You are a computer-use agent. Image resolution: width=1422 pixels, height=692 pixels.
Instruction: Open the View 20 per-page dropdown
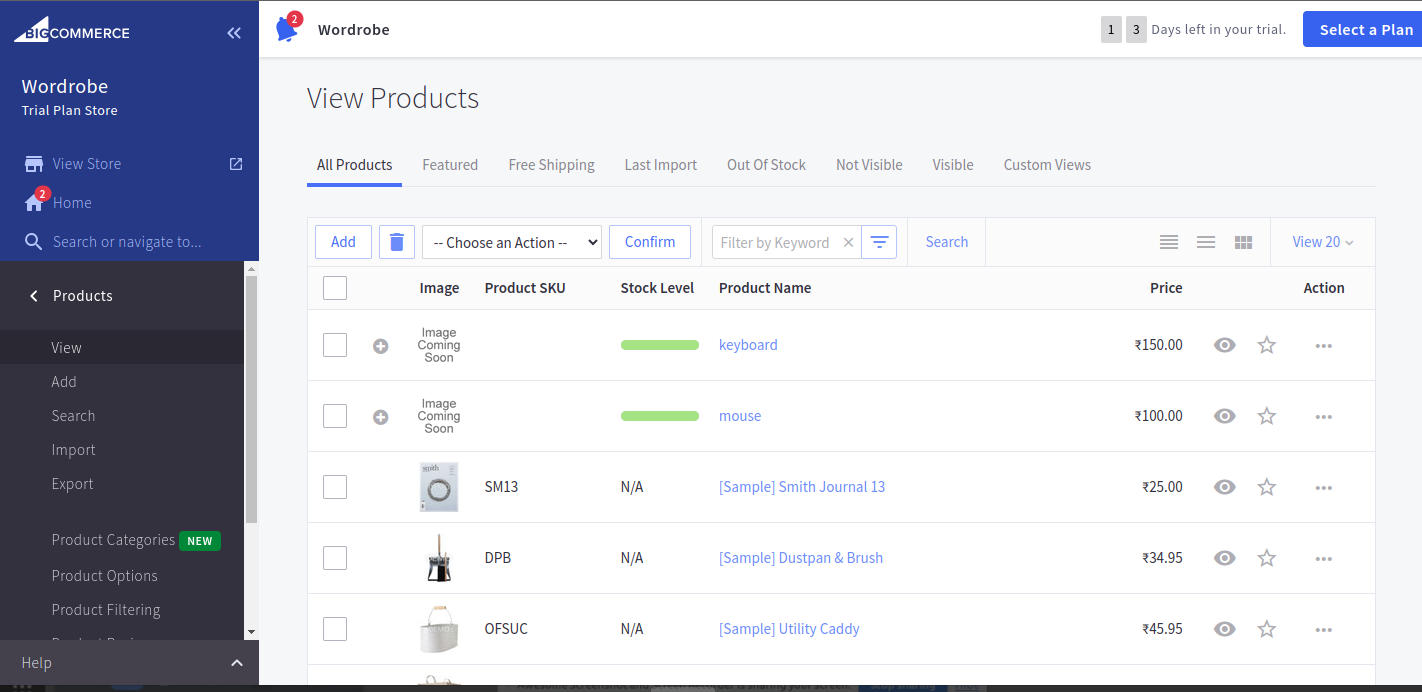point(1323,242)
